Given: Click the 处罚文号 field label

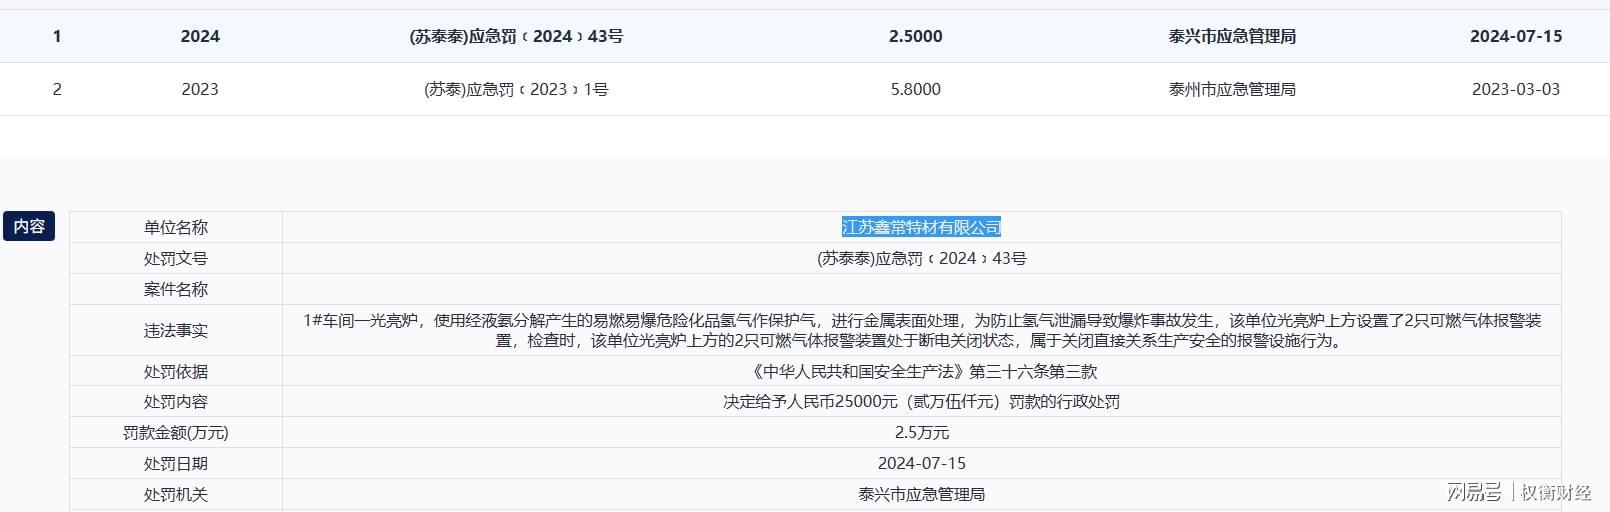Looking at the screenshot, I should click(x=176, y=258).
